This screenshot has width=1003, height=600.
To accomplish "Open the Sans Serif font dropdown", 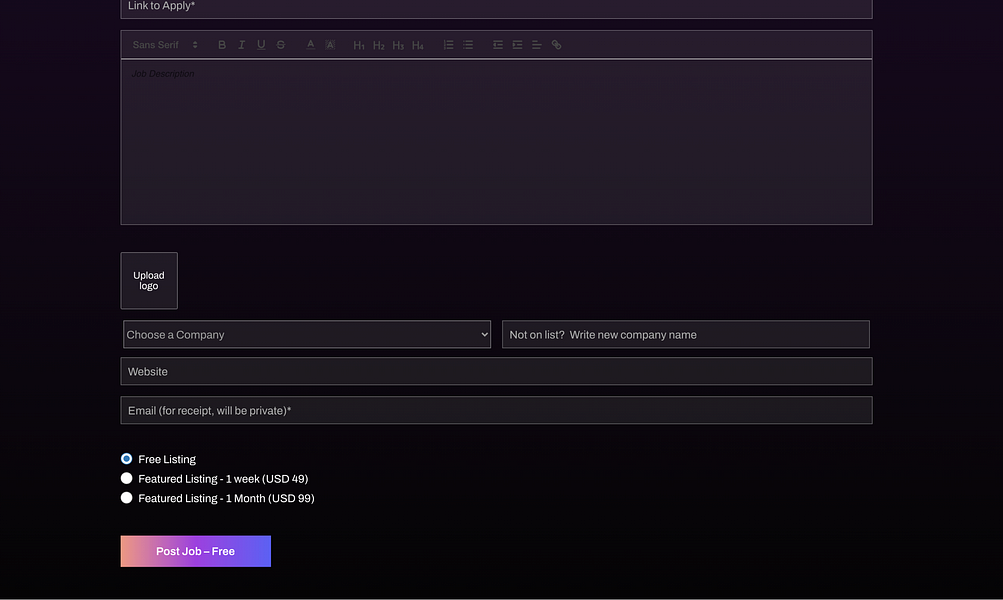I will [x=165, y=45].
